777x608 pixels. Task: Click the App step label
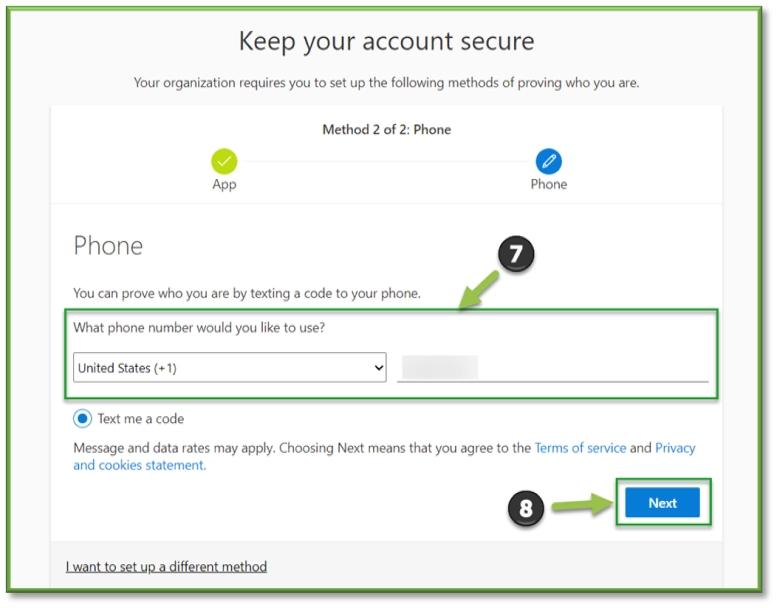(224, 184)
